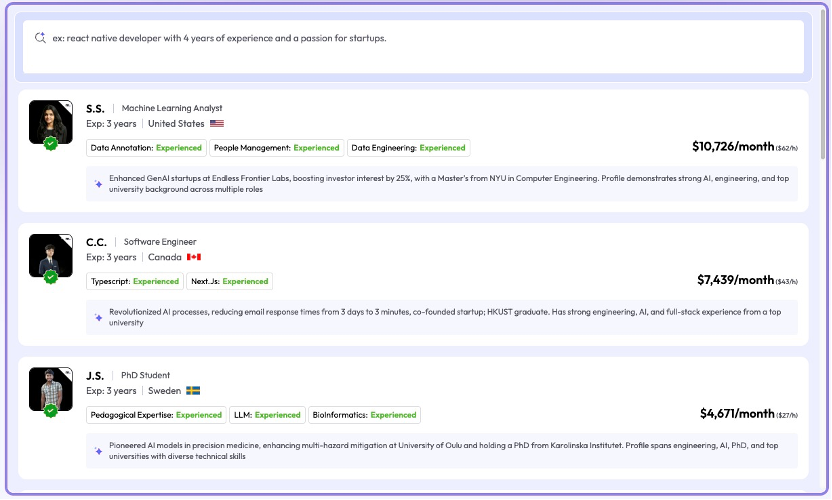This screenshot has width=832, height=500.
Task: Select the Data Annotation skill tag
Action: (x=146, y=148)
